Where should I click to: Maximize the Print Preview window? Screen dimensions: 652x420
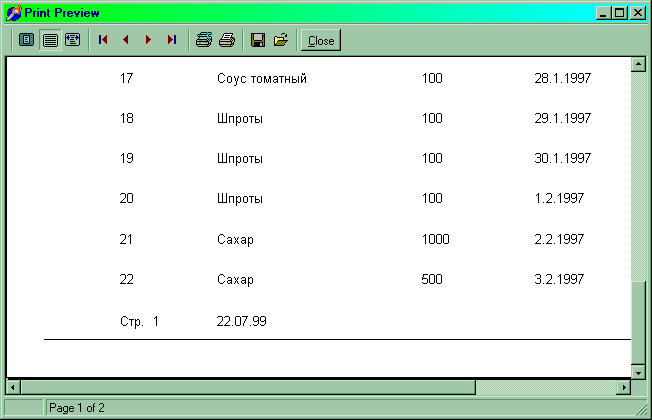[620, 13]
